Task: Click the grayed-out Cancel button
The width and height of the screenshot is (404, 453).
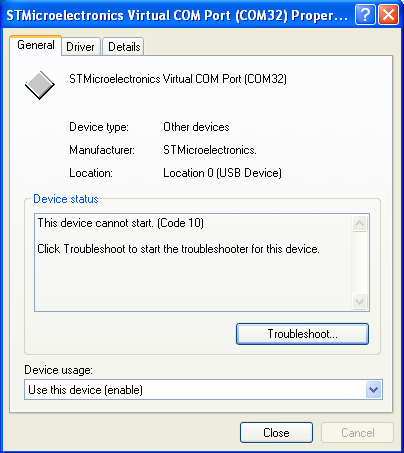Action: (358, 433)
